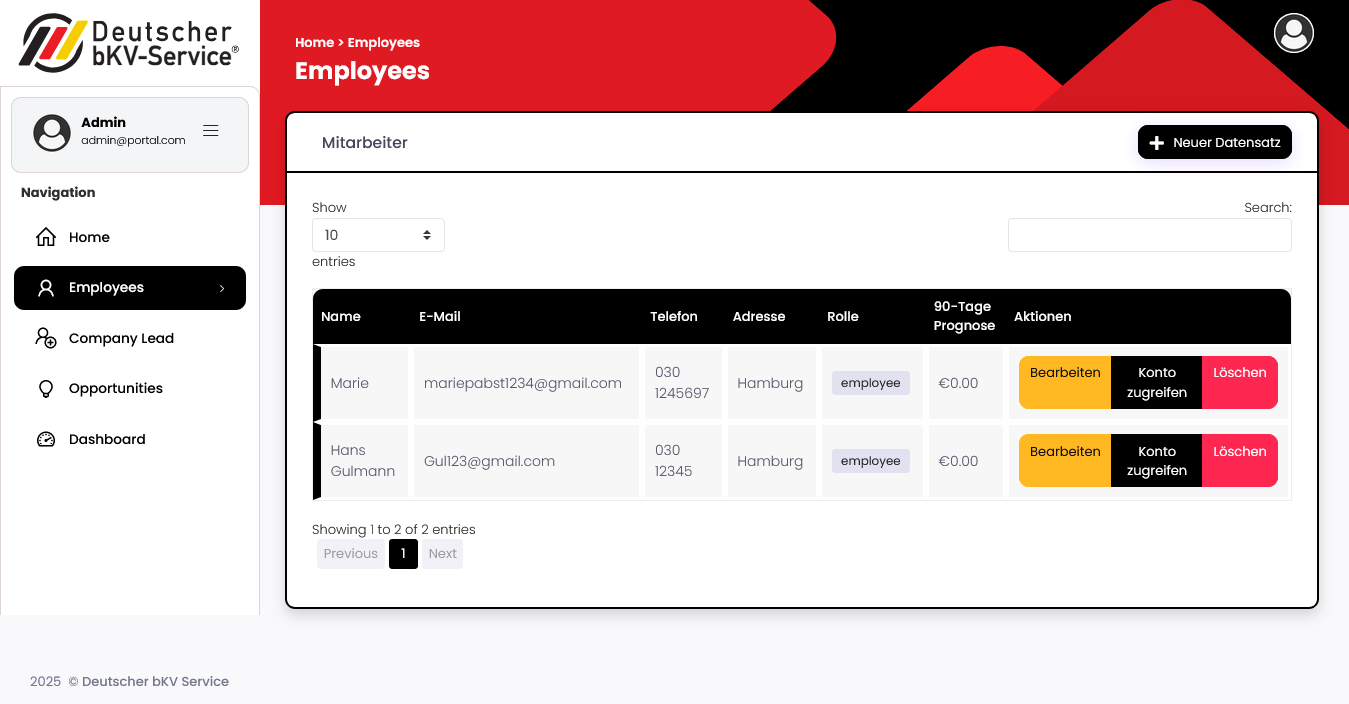This screenshot has width=1349, height=704.
Task: Click the Neuer Datensatz button
Action: tap(1214, 143)
